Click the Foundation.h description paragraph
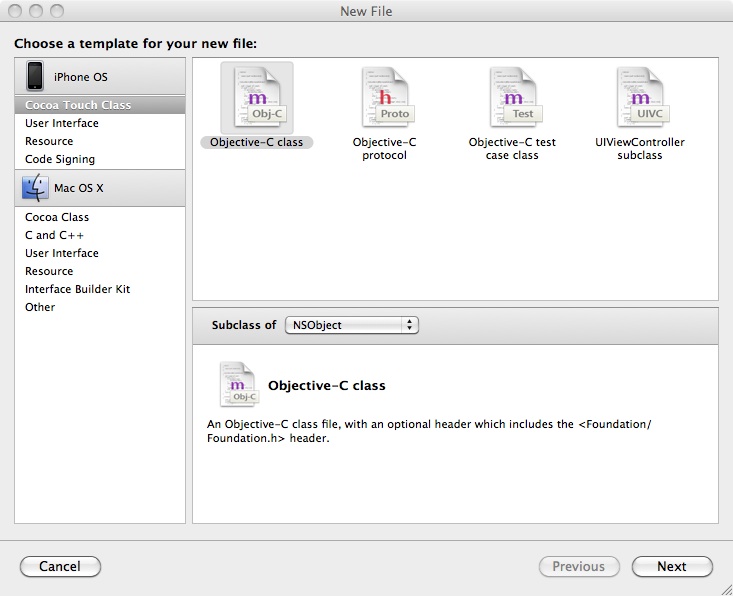Screen dimensions: 733x596 click(x=429, y=431)
